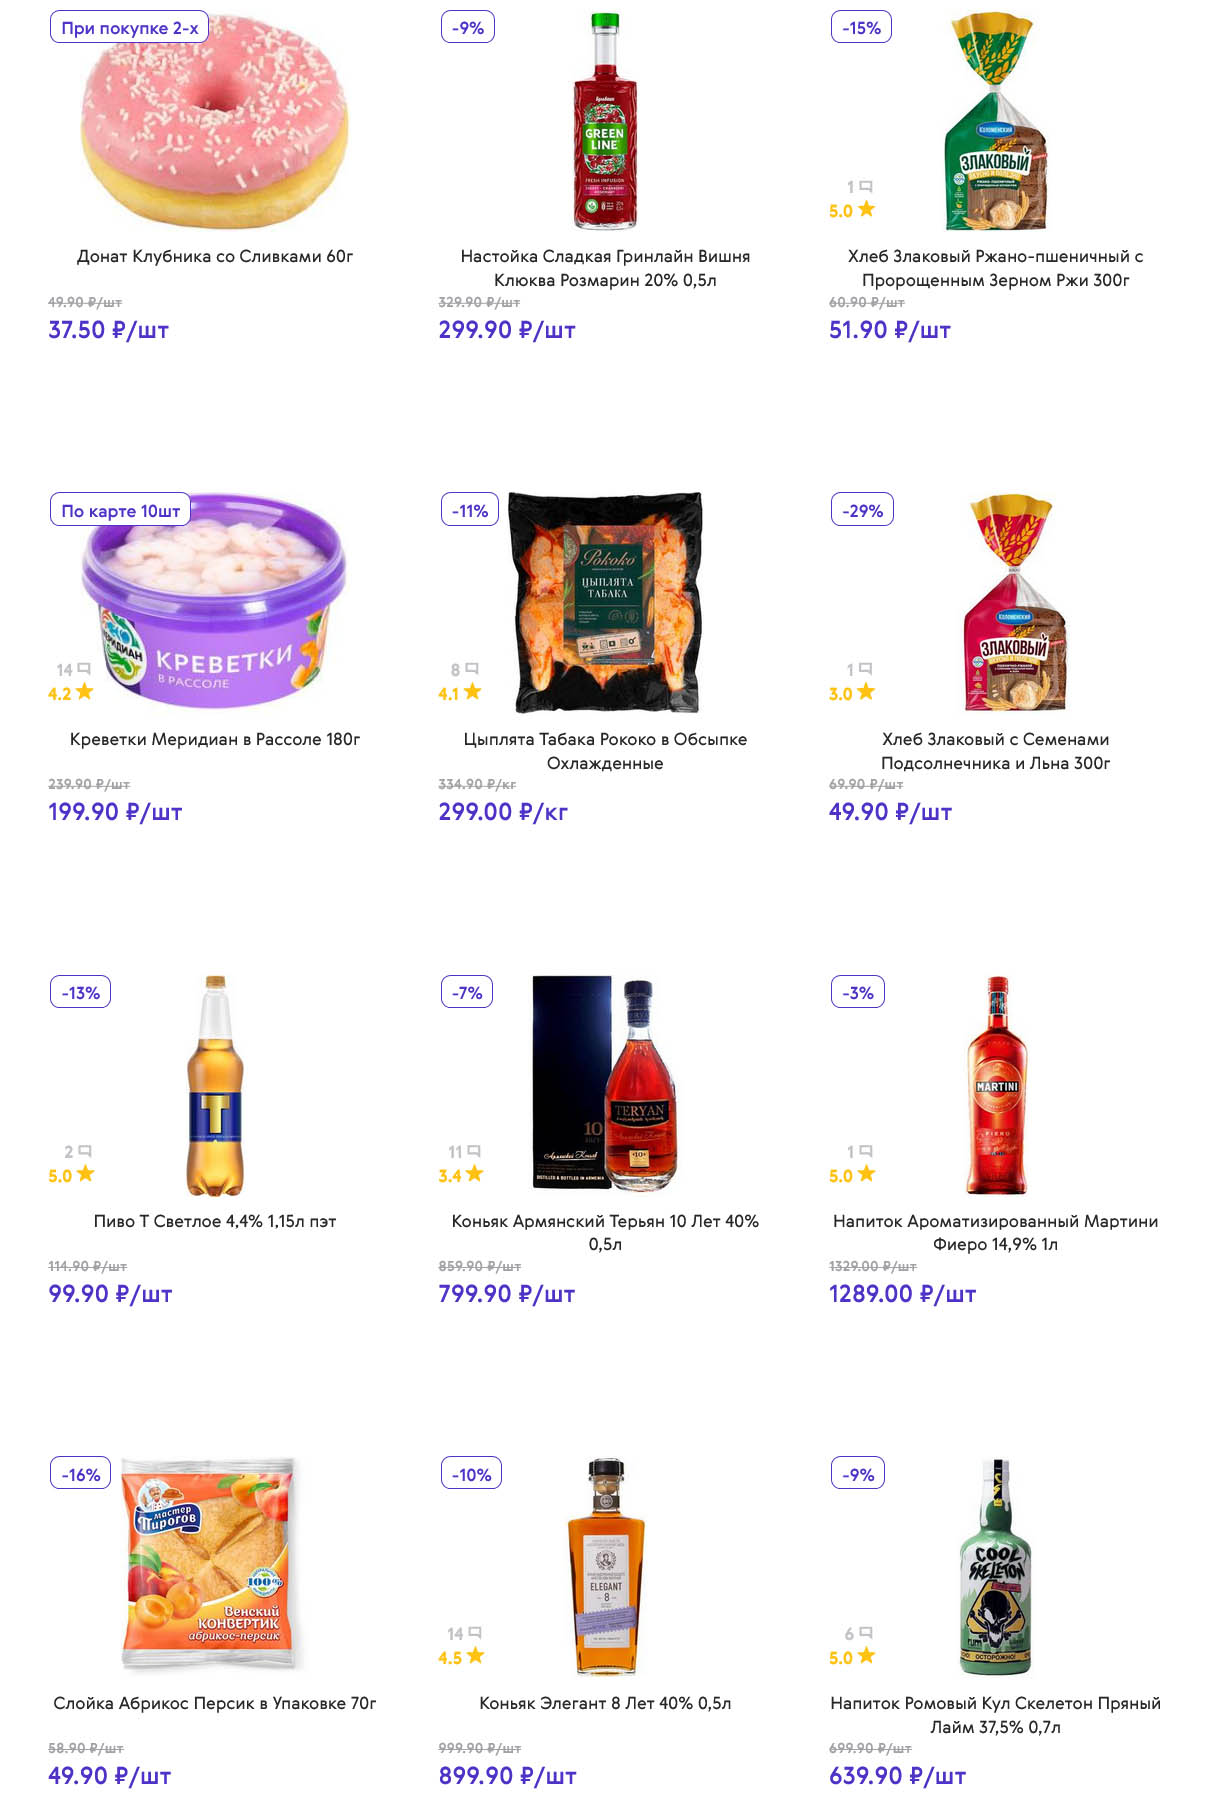Open the Meridian shrimp in brine product image
Image resolution: width=1210 pixels, height=1815 pixels.
coord(214,602)
